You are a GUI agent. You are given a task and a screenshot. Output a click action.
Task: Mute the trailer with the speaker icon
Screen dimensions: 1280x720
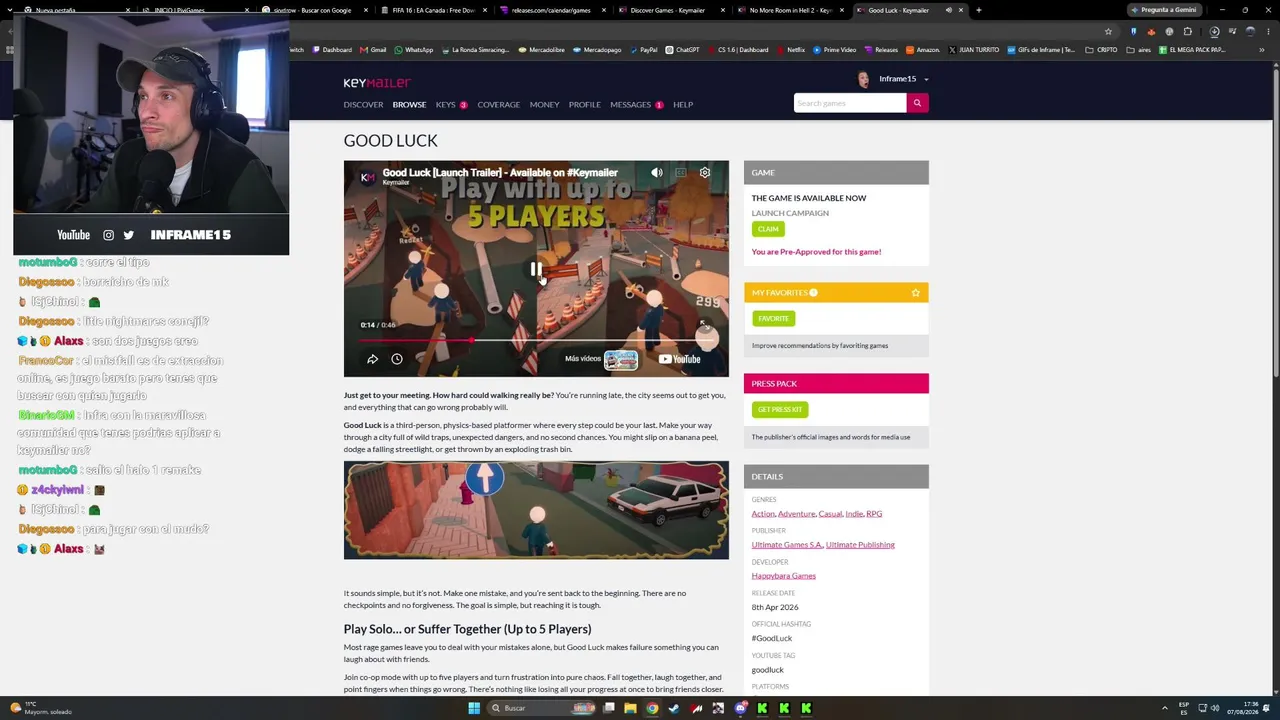(657, 173)
